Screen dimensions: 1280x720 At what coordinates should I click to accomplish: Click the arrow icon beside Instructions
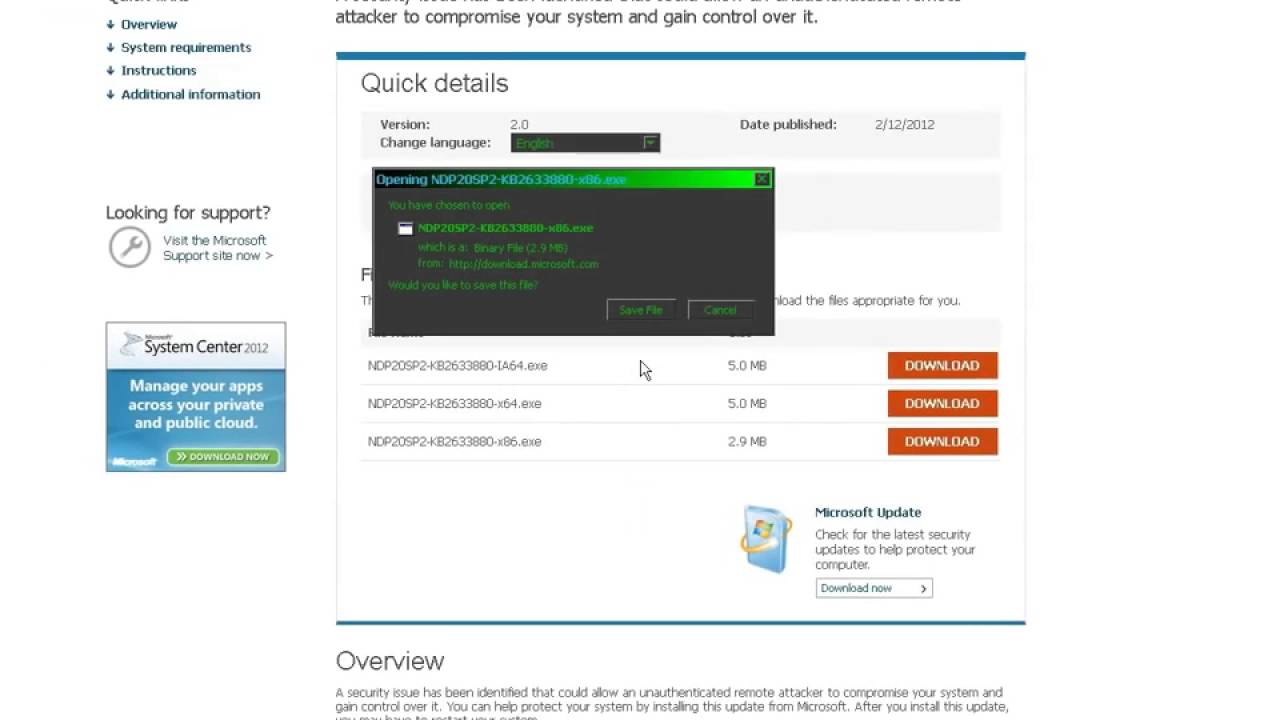[x=110, y=70]
